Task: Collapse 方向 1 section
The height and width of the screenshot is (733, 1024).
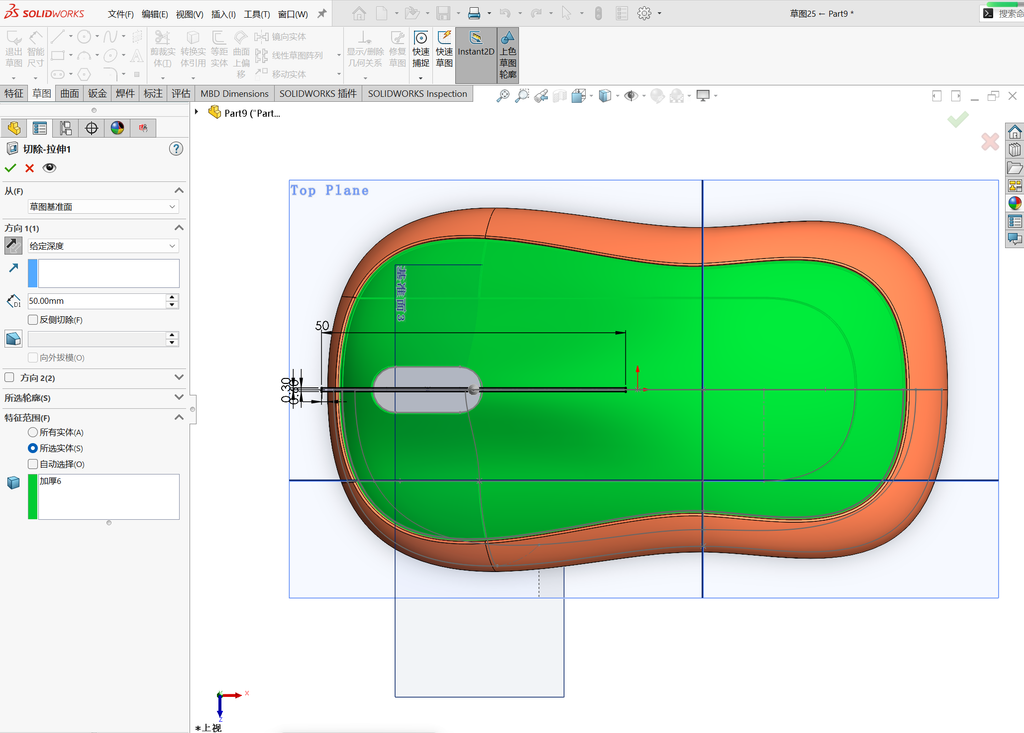Action: point(179,228)
